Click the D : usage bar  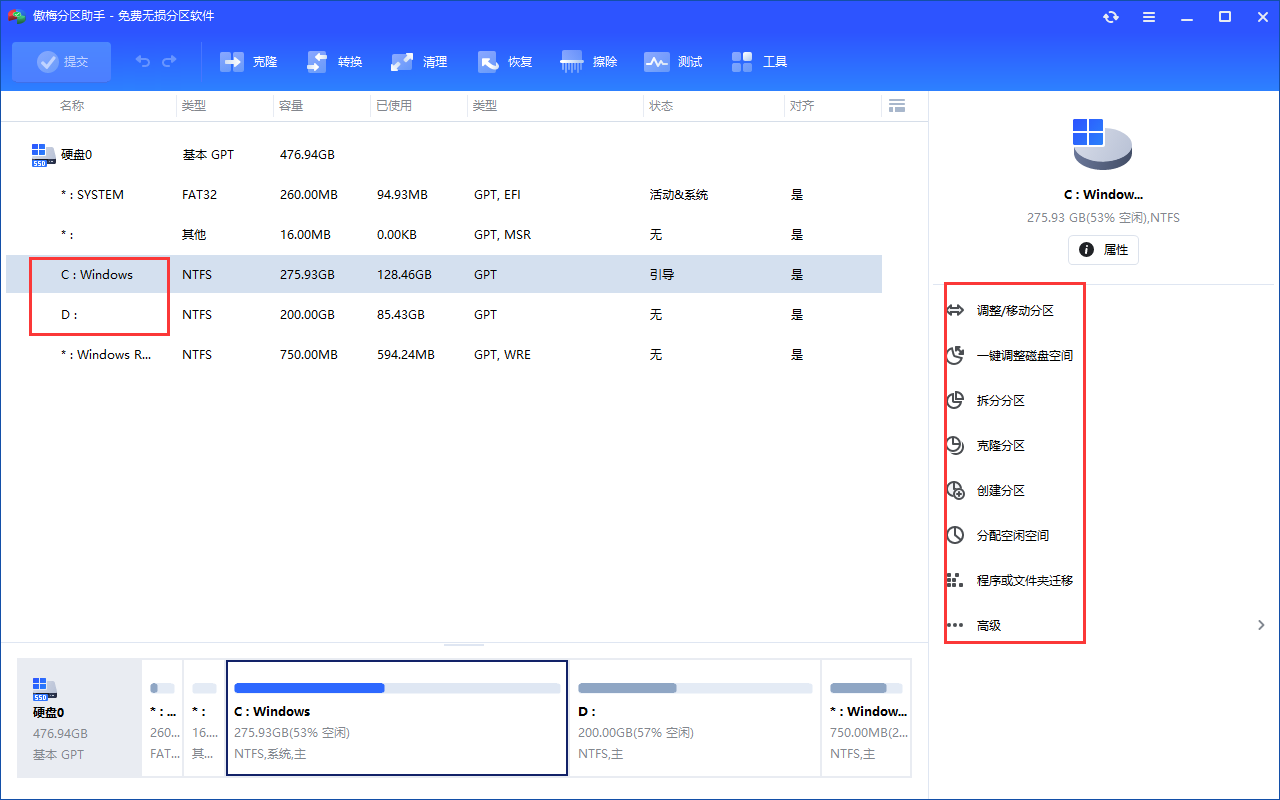[x=695, y=688]
